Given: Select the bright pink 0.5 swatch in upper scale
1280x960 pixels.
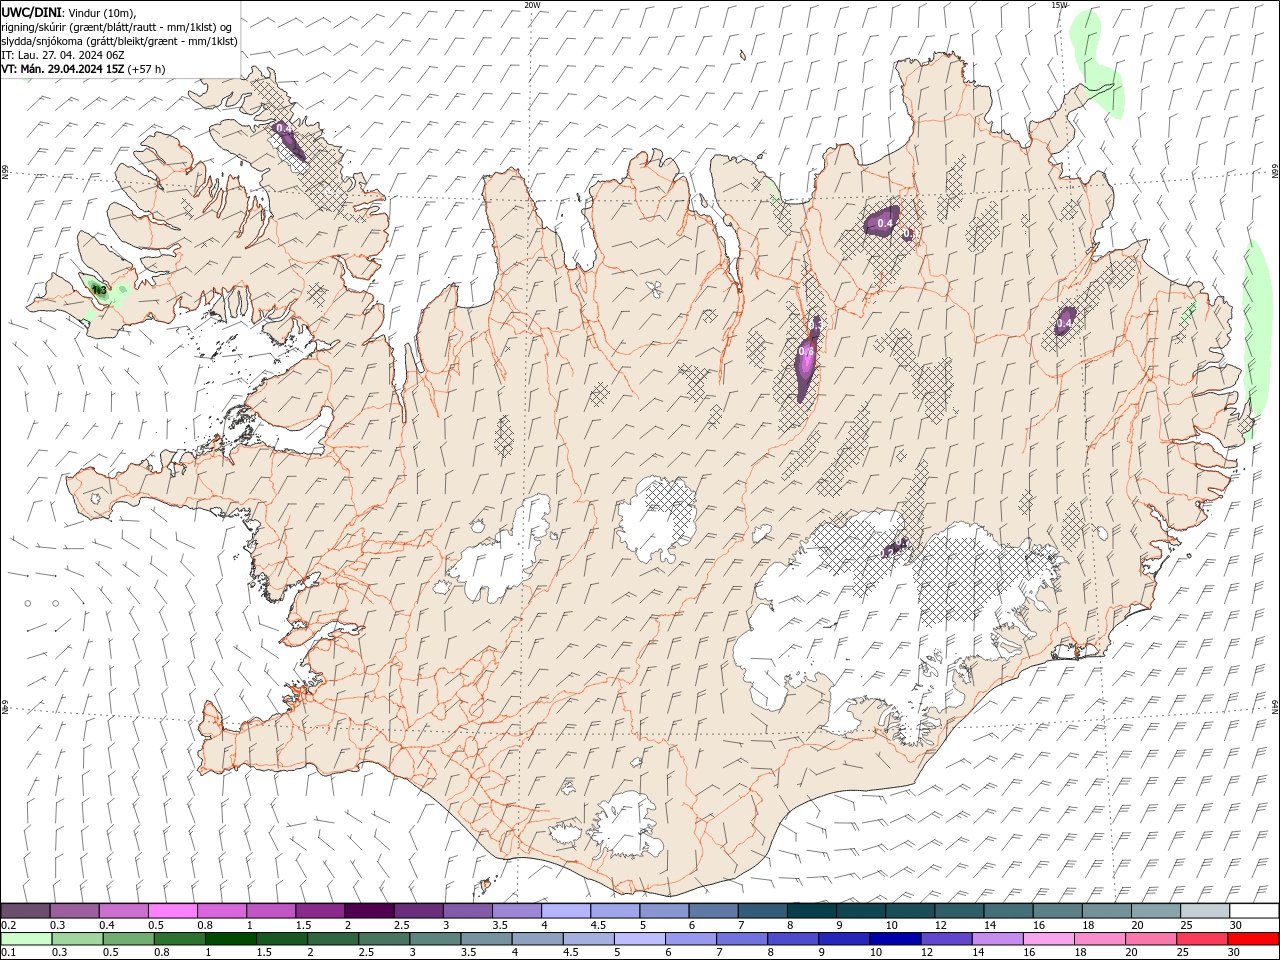Looking at the screenshot, I should point(173,910).
